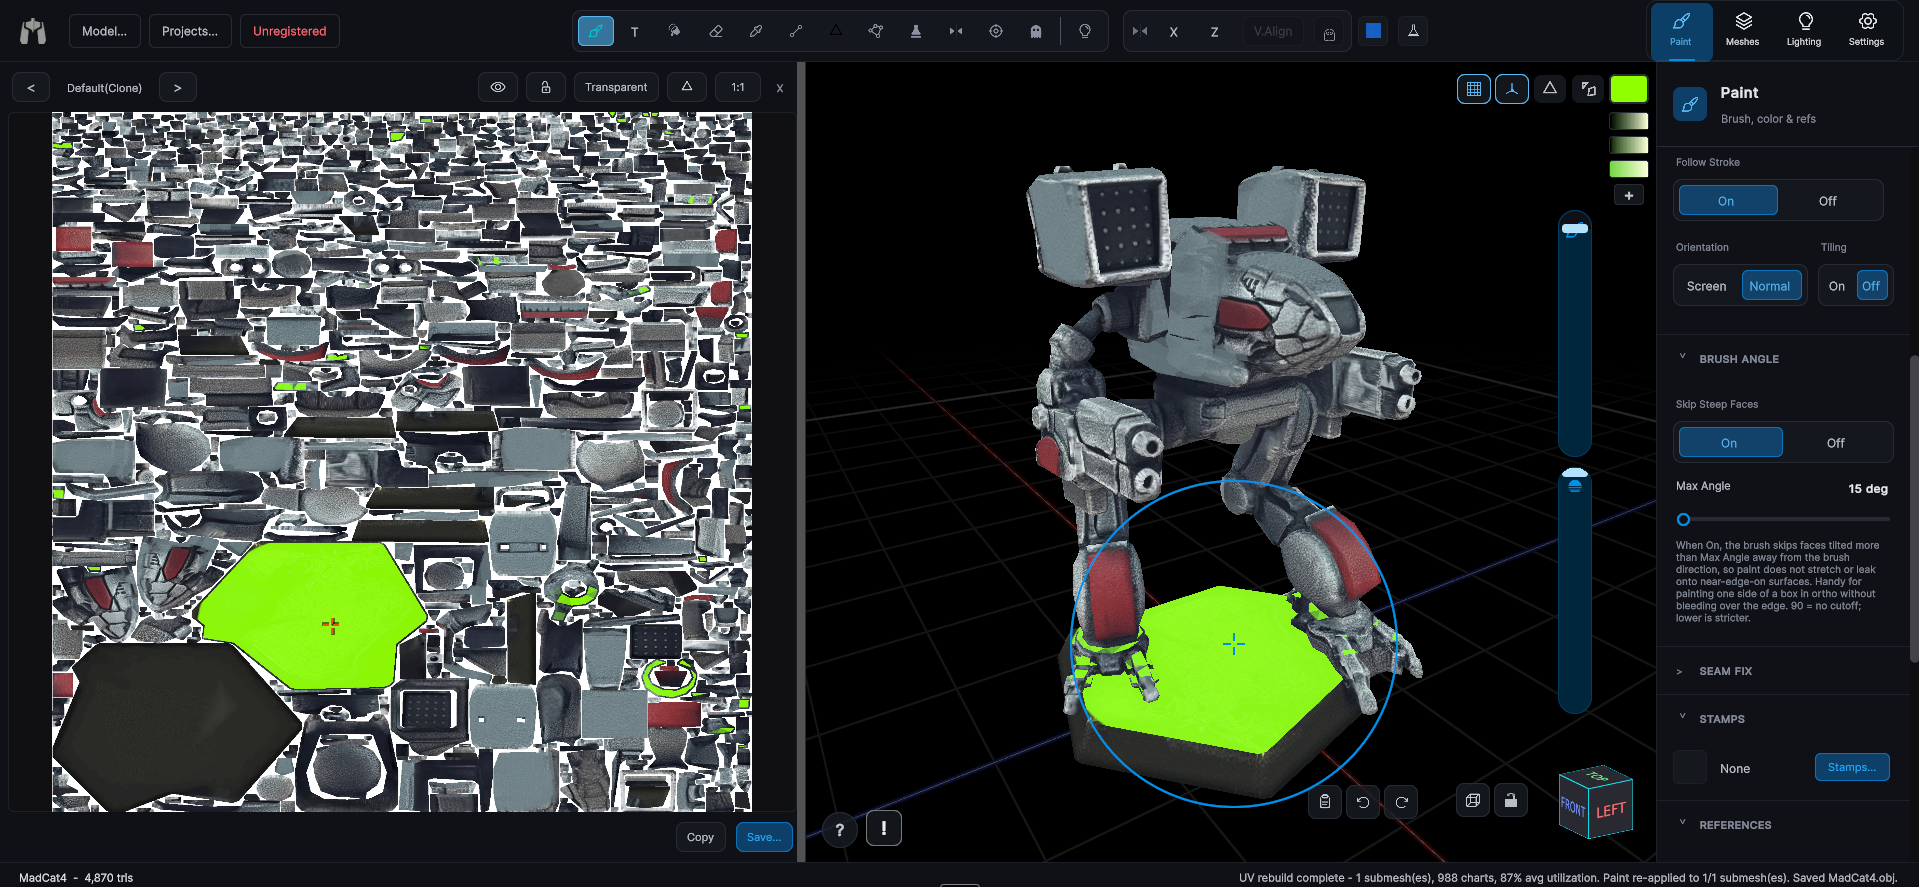This screenshot has width=1919, height=887.
Task: Click the flask icon in toolbar
Action: pos(1414,31)
